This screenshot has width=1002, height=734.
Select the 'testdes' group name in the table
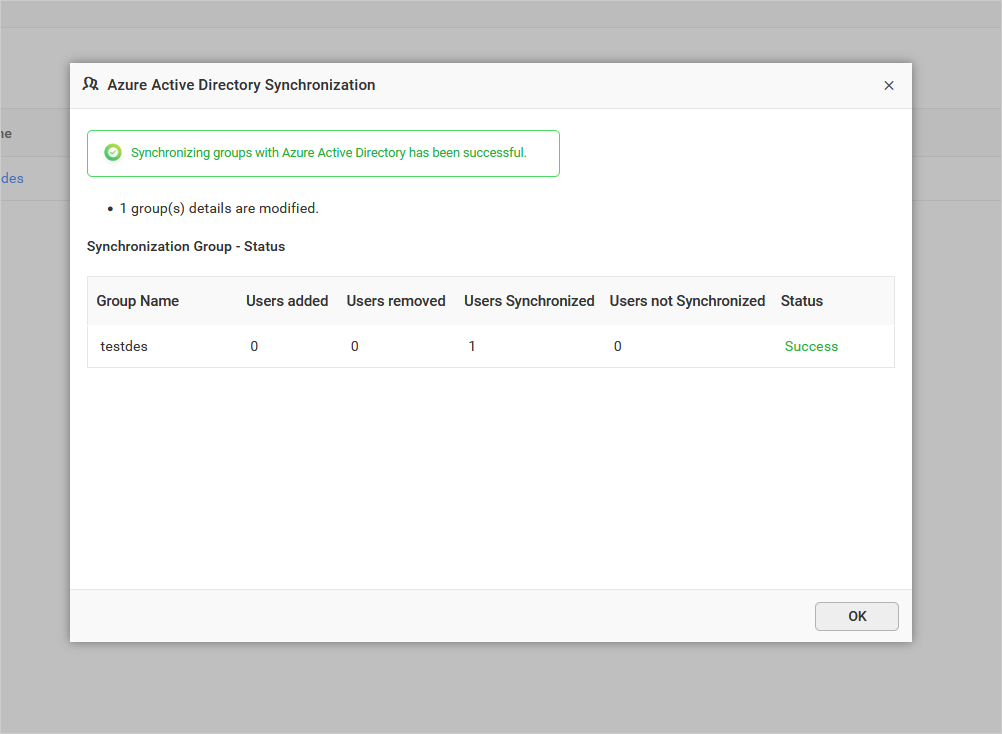124,346
